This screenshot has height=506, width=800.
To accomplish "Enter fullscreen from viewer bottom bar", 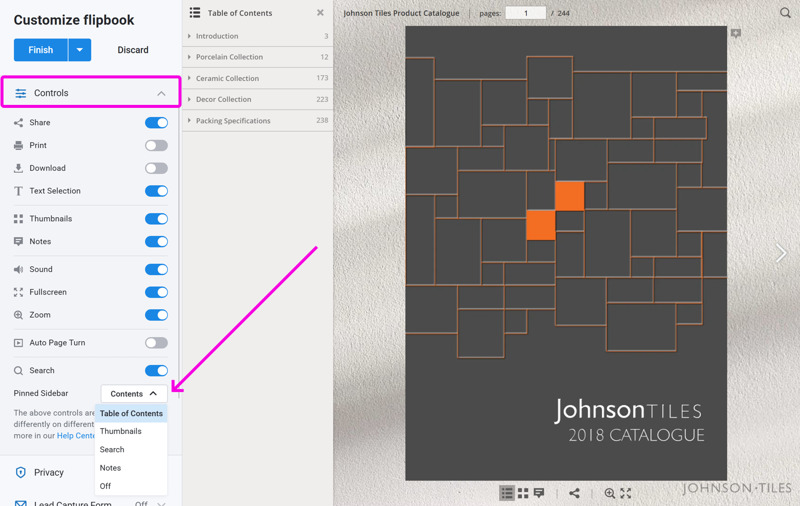I will coord(626,493).
